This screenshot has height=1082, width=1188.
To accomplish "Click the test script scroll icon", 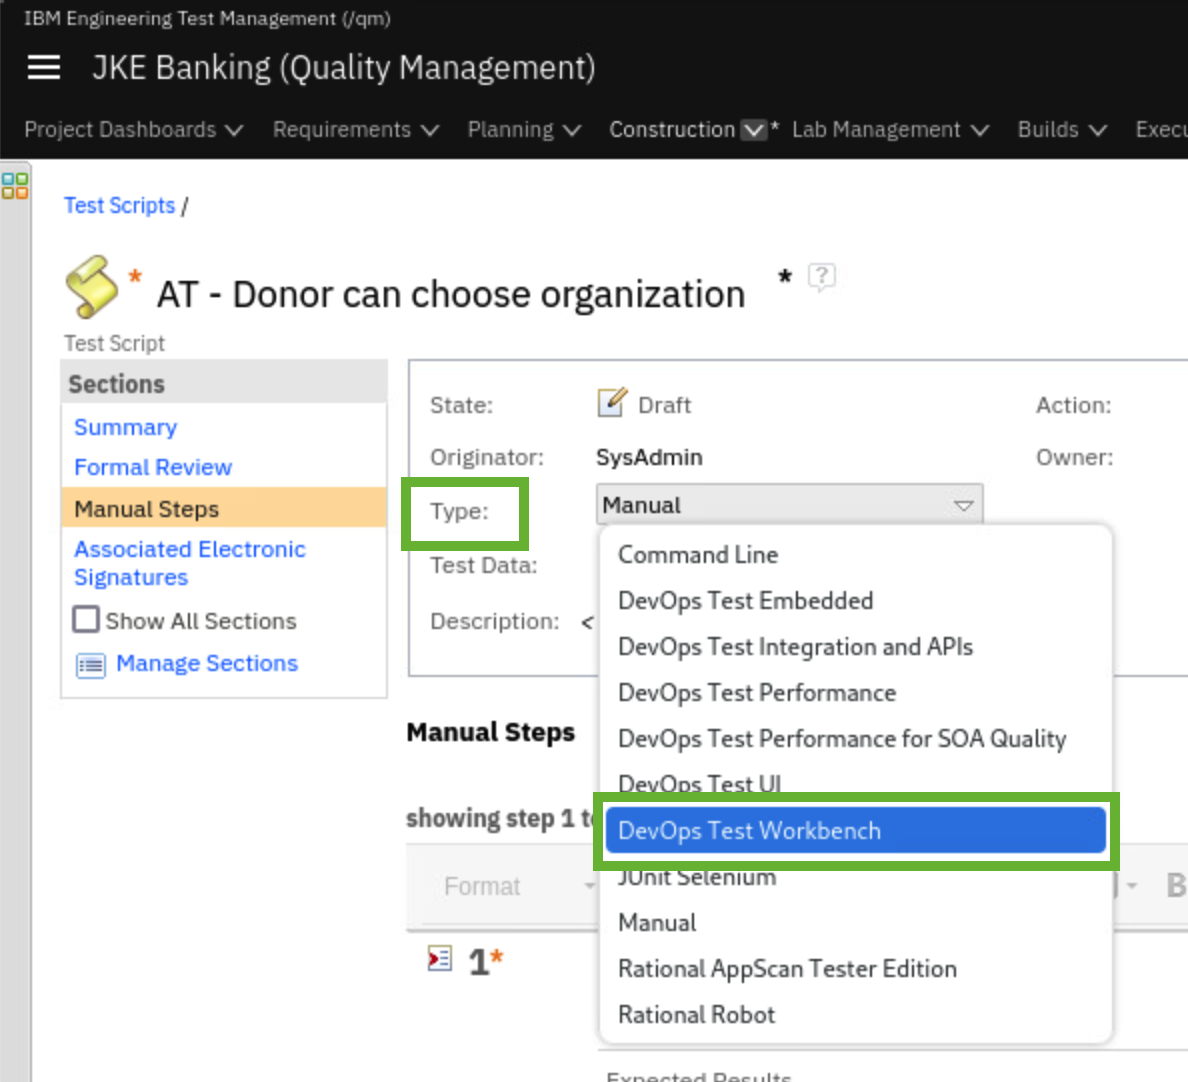I will [91, 286].
